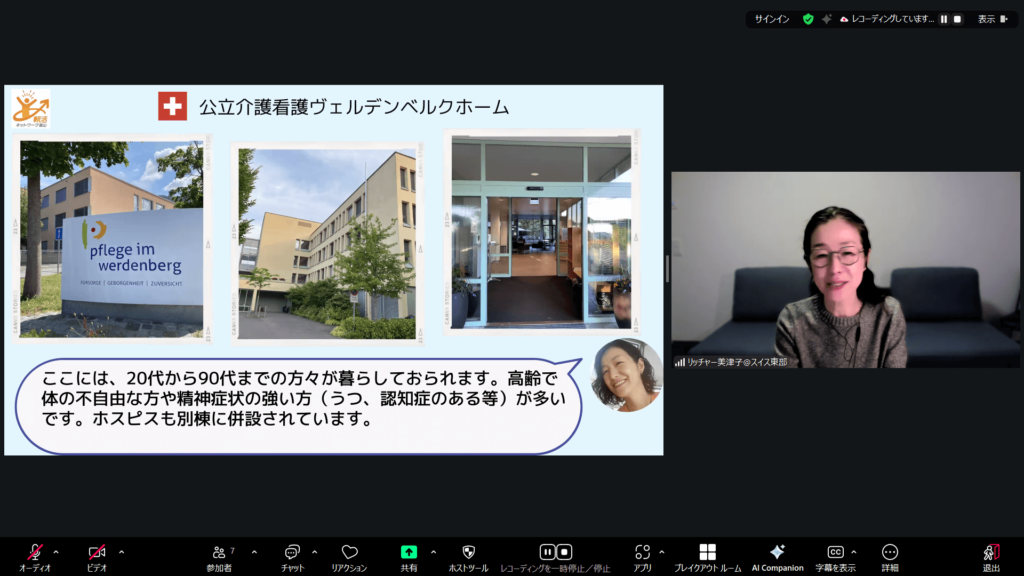Click the reactions heart icon

click(349, 552)
